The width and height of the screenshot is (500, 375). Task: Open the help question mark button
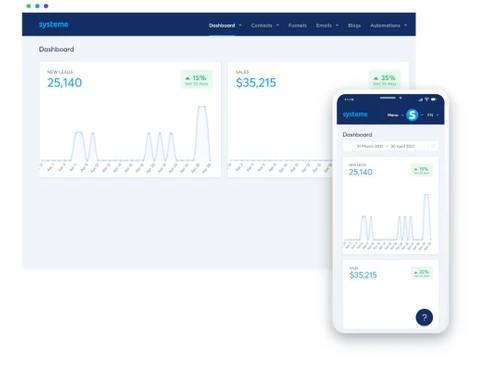(x=424, y=317)
